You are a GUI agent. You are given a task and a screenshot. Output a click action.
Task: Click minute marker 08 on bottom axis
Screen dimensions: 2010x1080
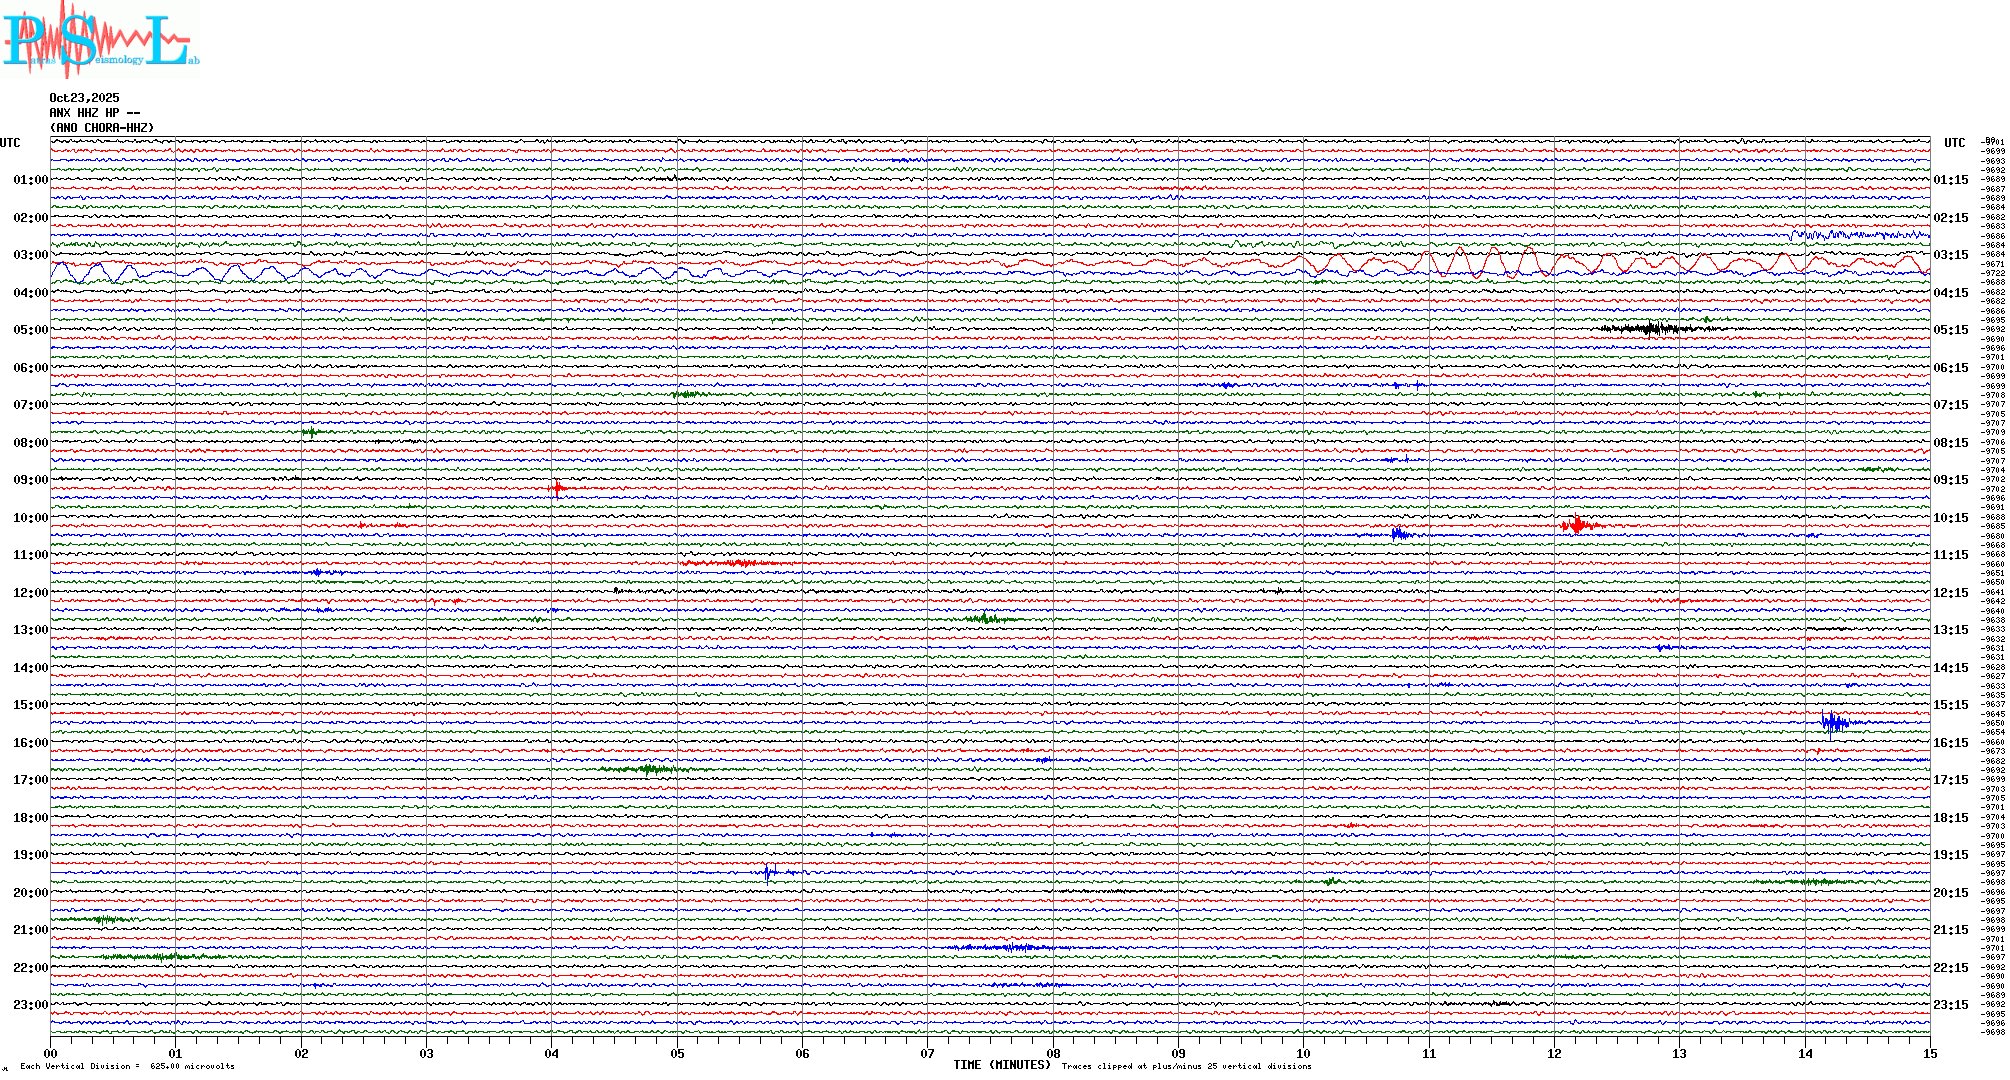pos(1053,1054)
